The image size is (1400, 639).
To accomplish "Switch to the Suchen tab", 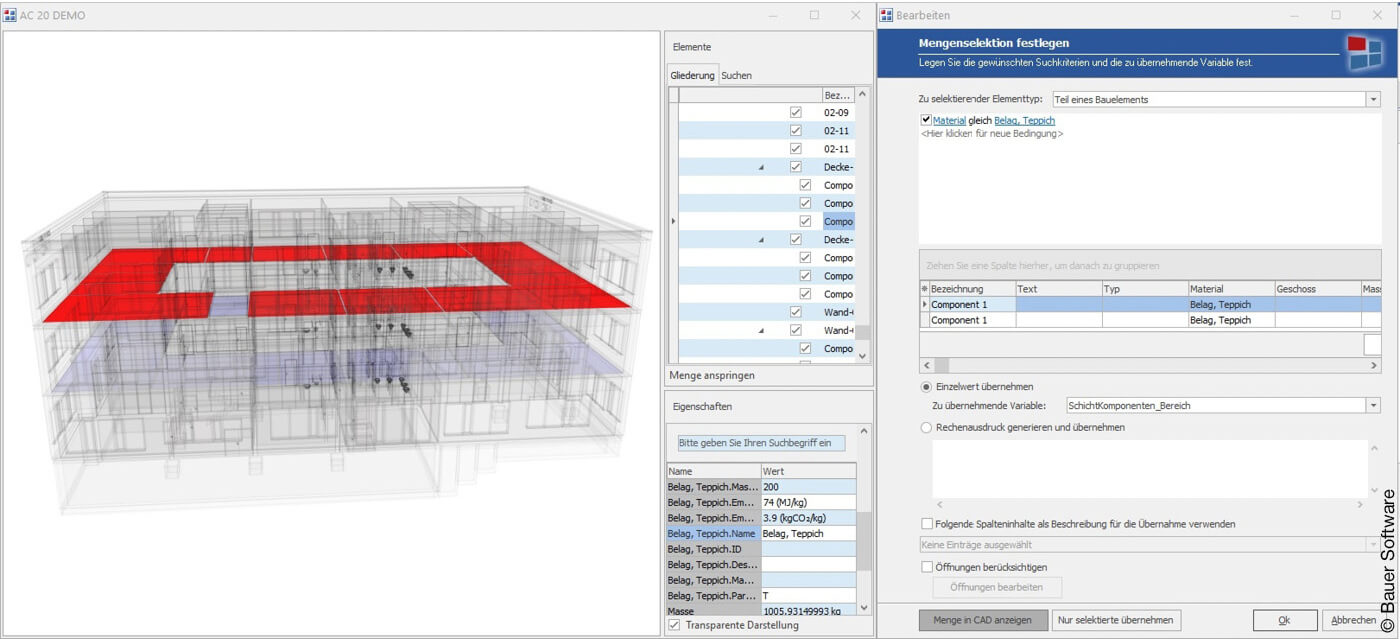I will [x=737, y=75].
